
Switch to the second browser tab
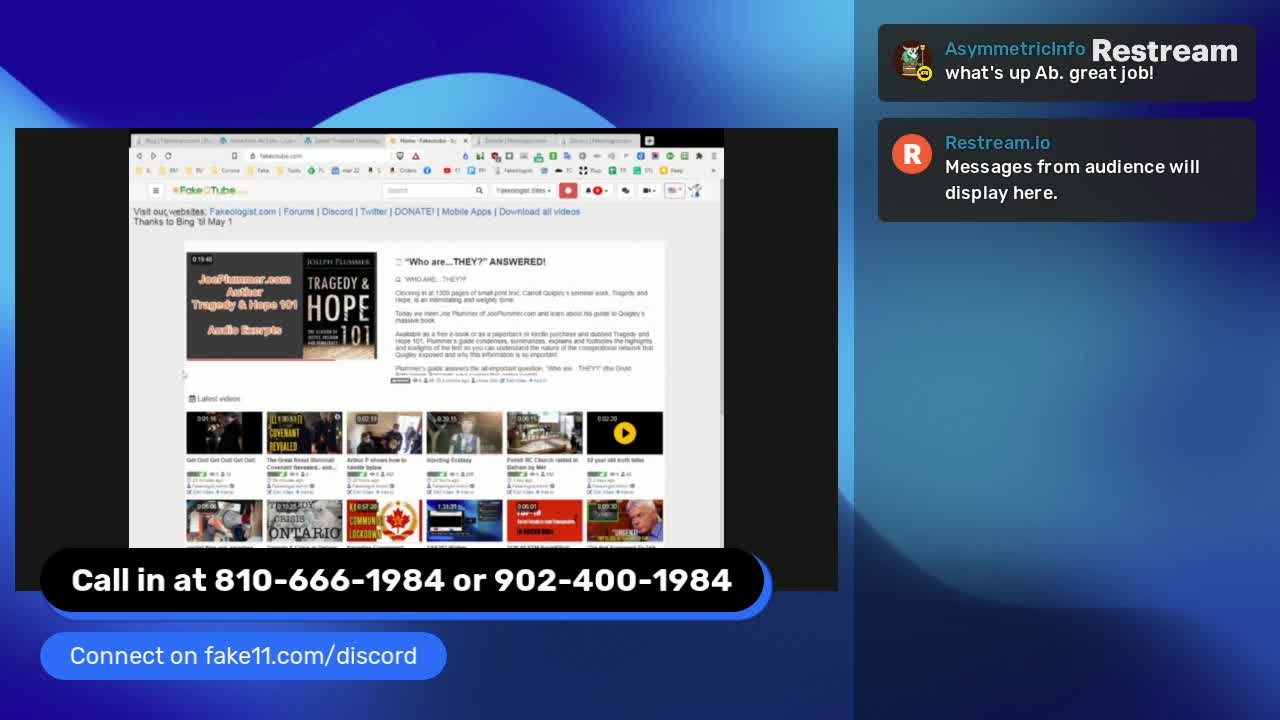click(x=260, y=140)
